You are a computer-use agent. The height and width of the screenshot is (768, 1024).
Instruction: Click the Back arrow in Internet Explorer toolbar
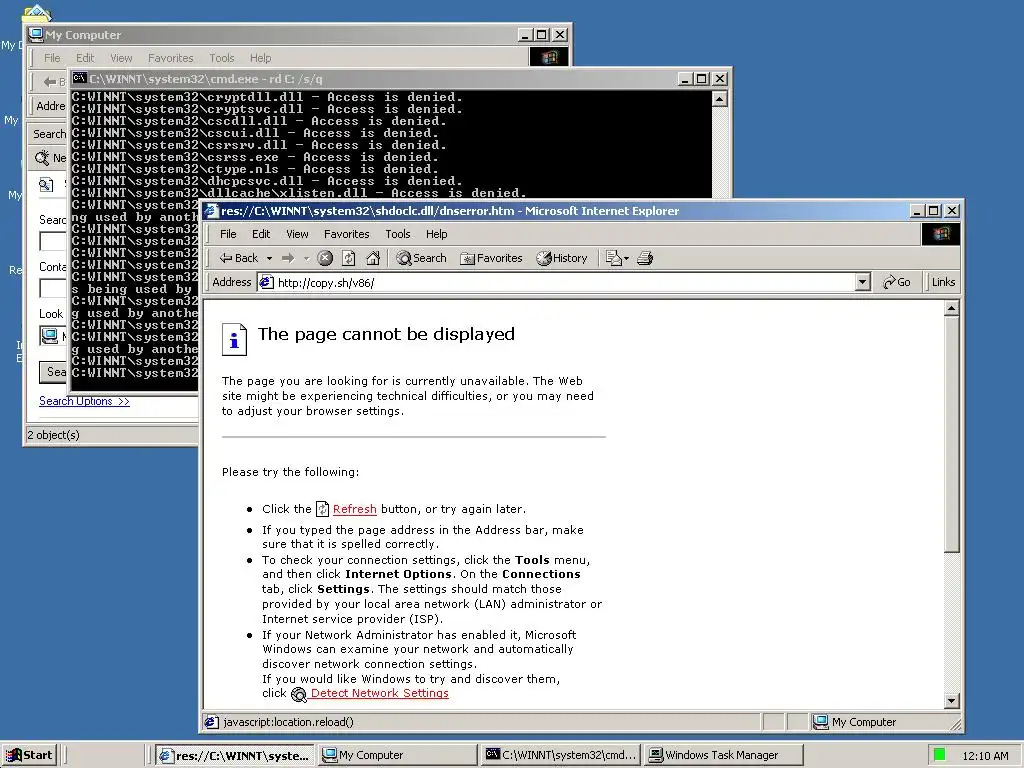click(x=239, y=258)
